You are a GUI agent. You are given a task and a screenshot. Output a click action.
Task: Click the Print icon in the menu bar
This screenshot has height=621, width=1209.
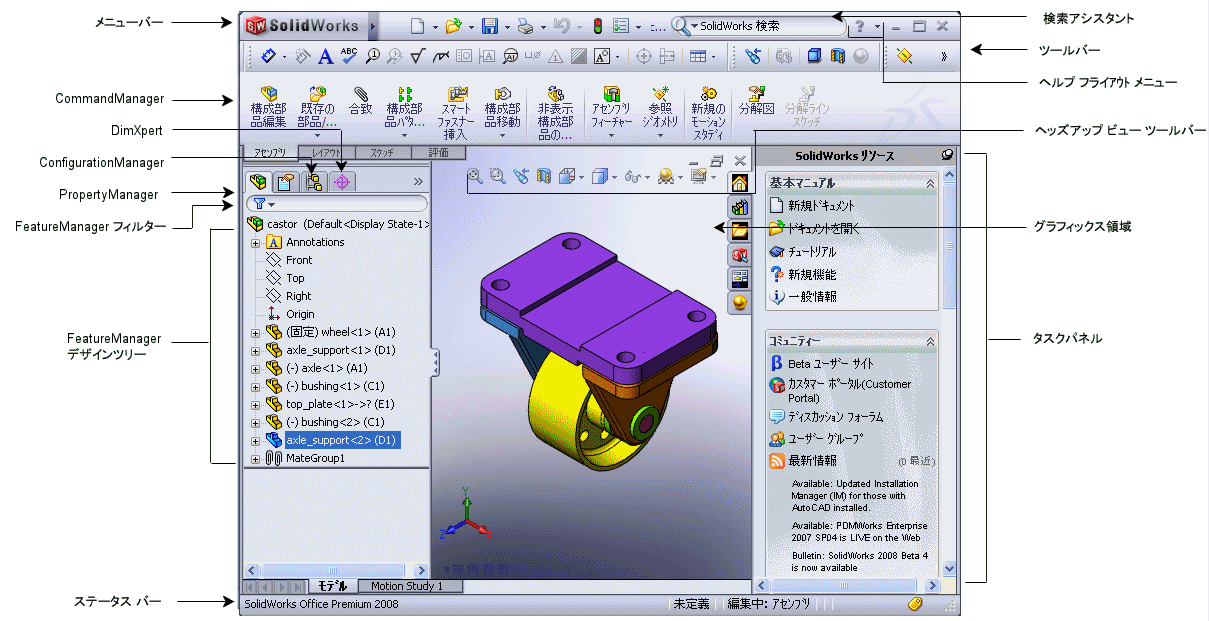coord(525,26)
